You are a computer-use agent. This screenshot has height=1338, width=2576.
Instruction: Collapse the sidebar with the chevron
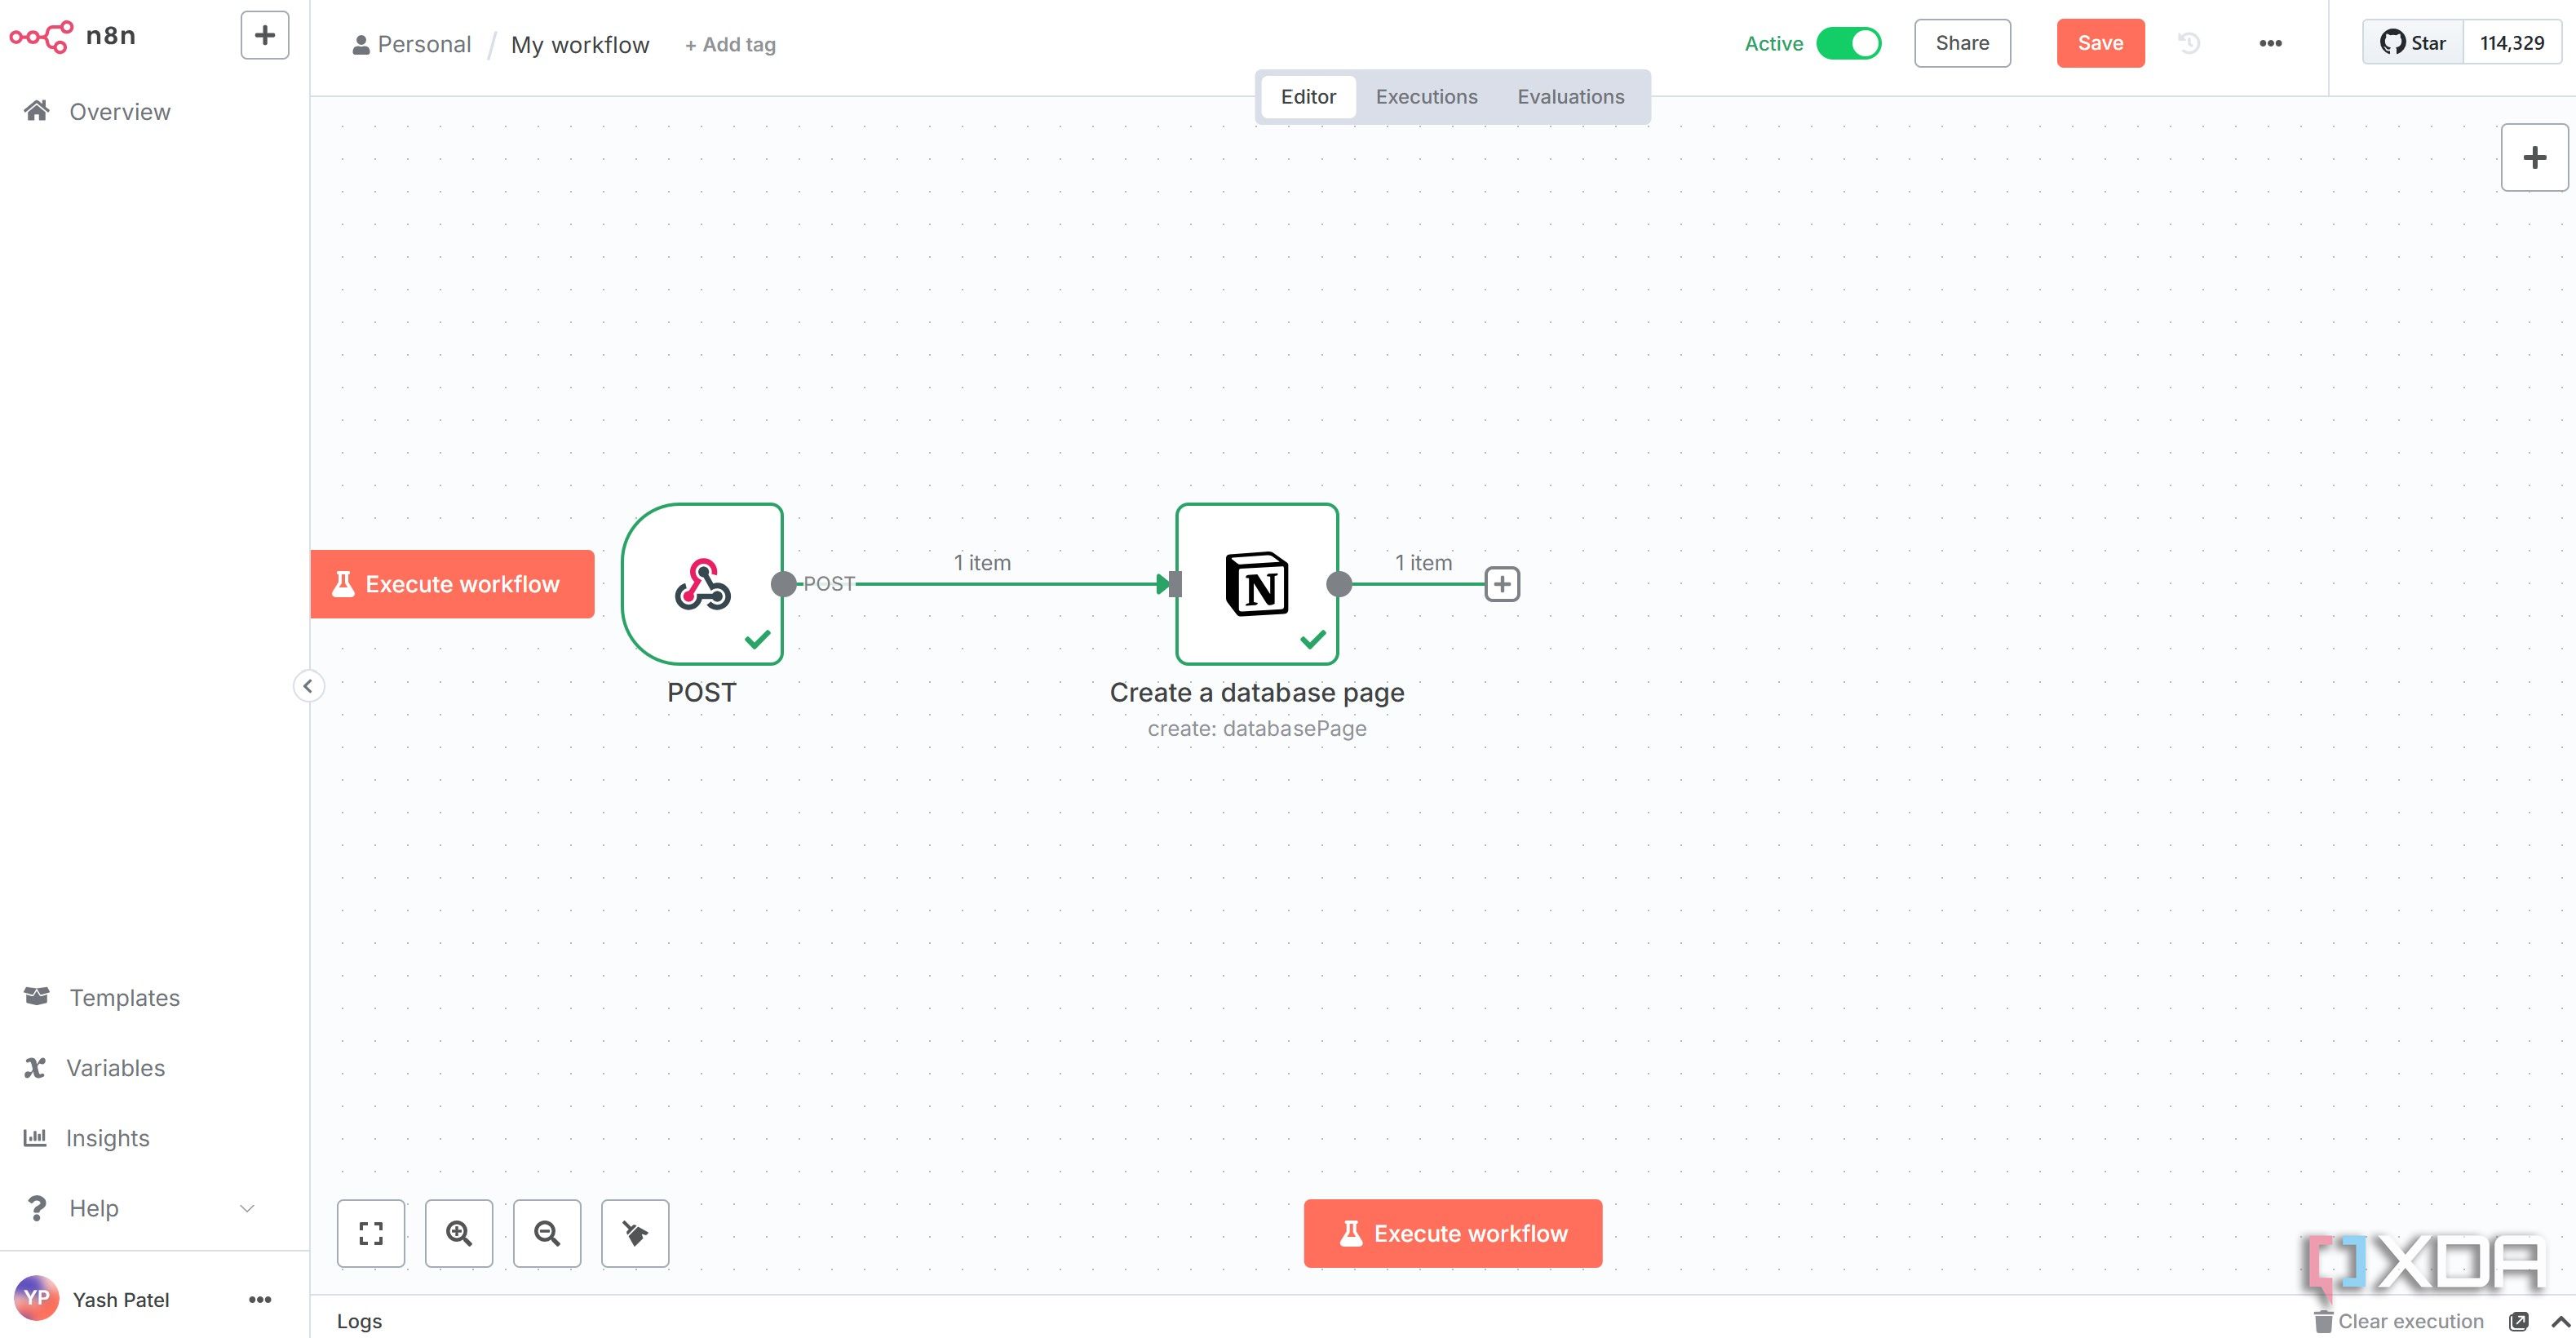(308, 686)
